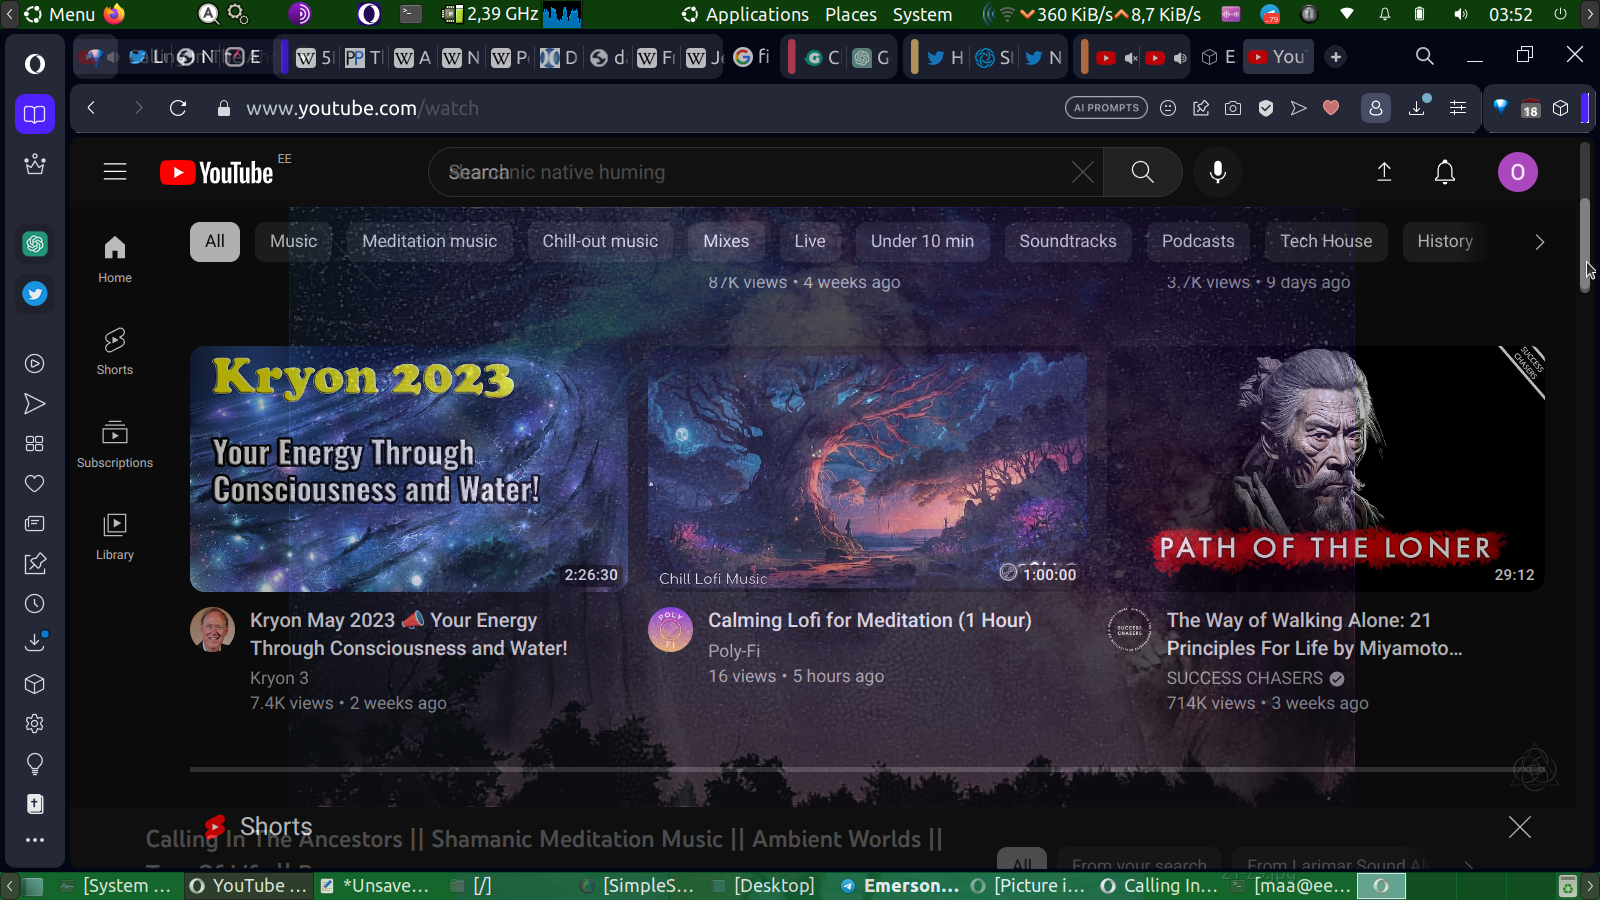Image resolution: width=1600 pixels, height=900 pixels.
Task: Click the AI PROMPTS button
Action: 1106,108
